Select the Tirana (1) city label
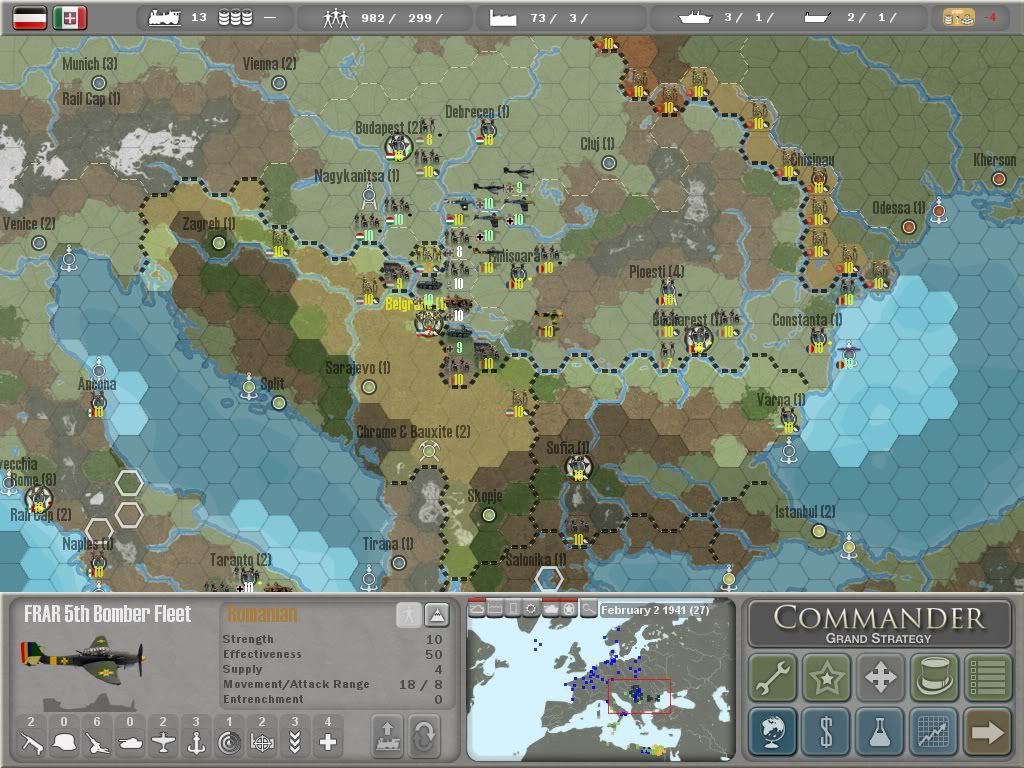The width and height of the screenshot is (1024, 768). (x=388, y=543)
